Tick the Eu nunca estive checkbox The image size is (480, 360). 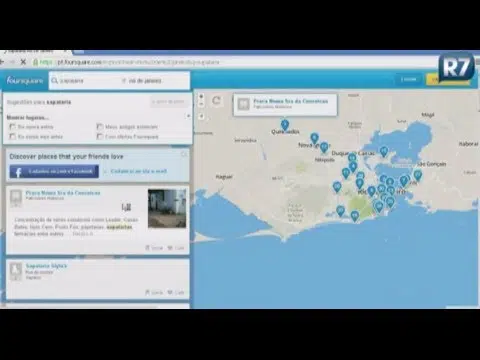click(13, 127)
